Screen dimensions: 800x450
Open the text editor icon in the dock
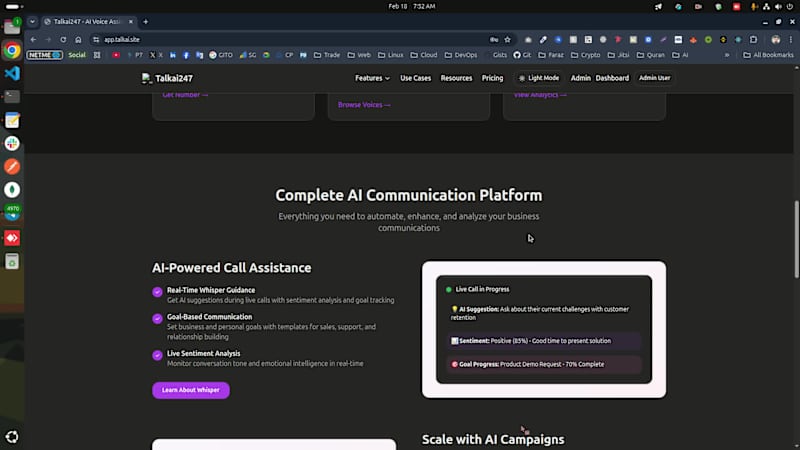12,120
